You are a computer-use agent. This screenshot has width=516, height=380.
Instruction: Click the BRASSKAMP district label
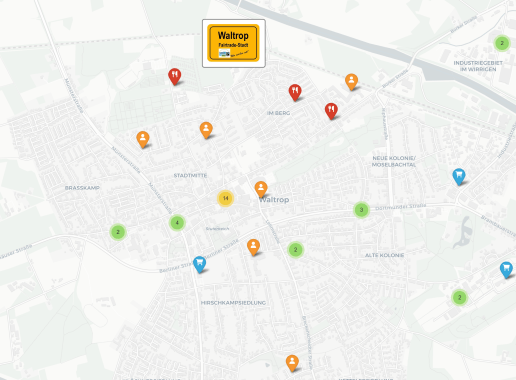tap(82, 188)
